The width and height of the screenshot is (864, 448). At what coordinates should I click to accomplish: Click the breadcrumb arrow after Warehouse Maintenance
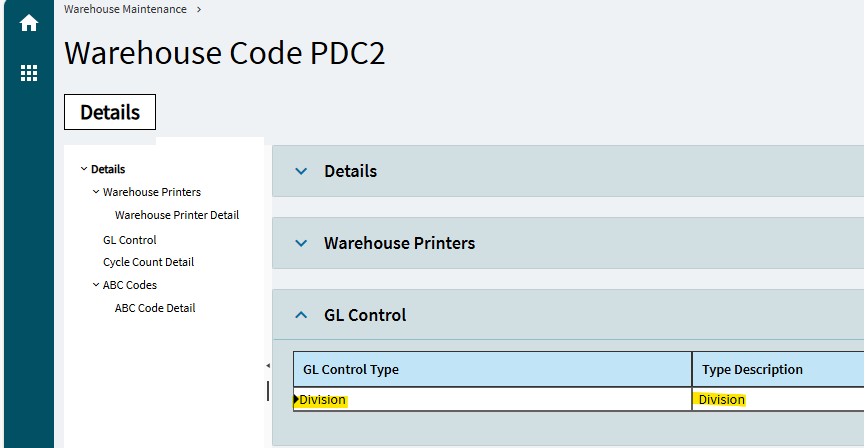click(199, 9)
